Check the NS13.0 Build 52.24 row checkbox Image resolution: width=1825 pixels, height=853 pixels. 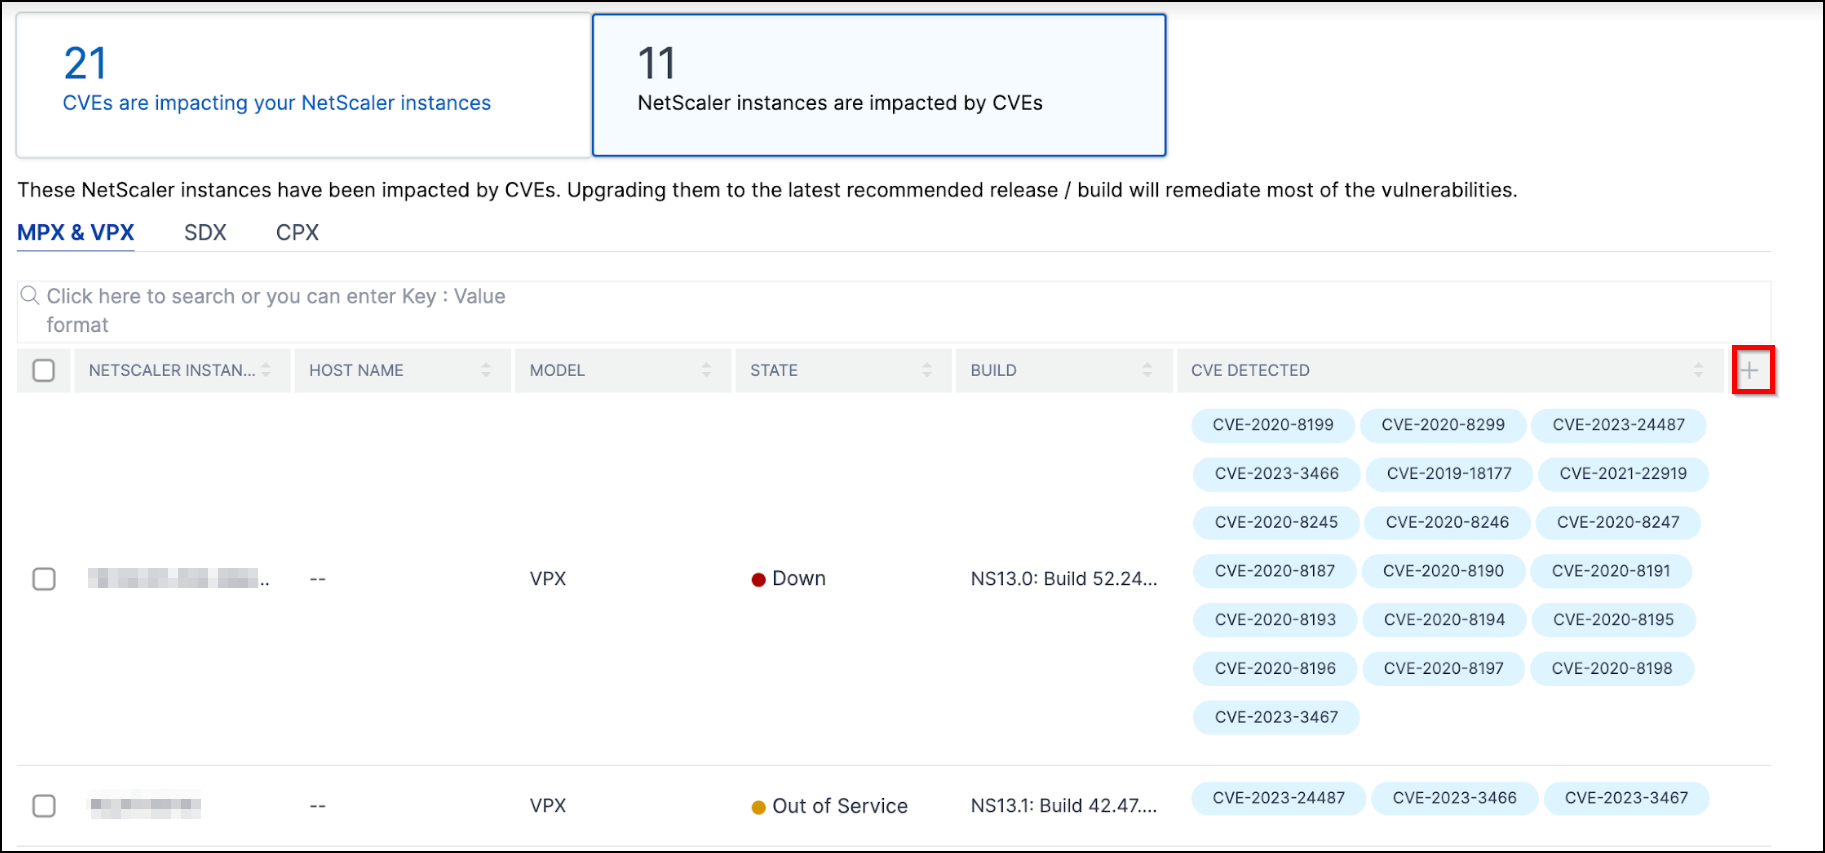(44, 579)
